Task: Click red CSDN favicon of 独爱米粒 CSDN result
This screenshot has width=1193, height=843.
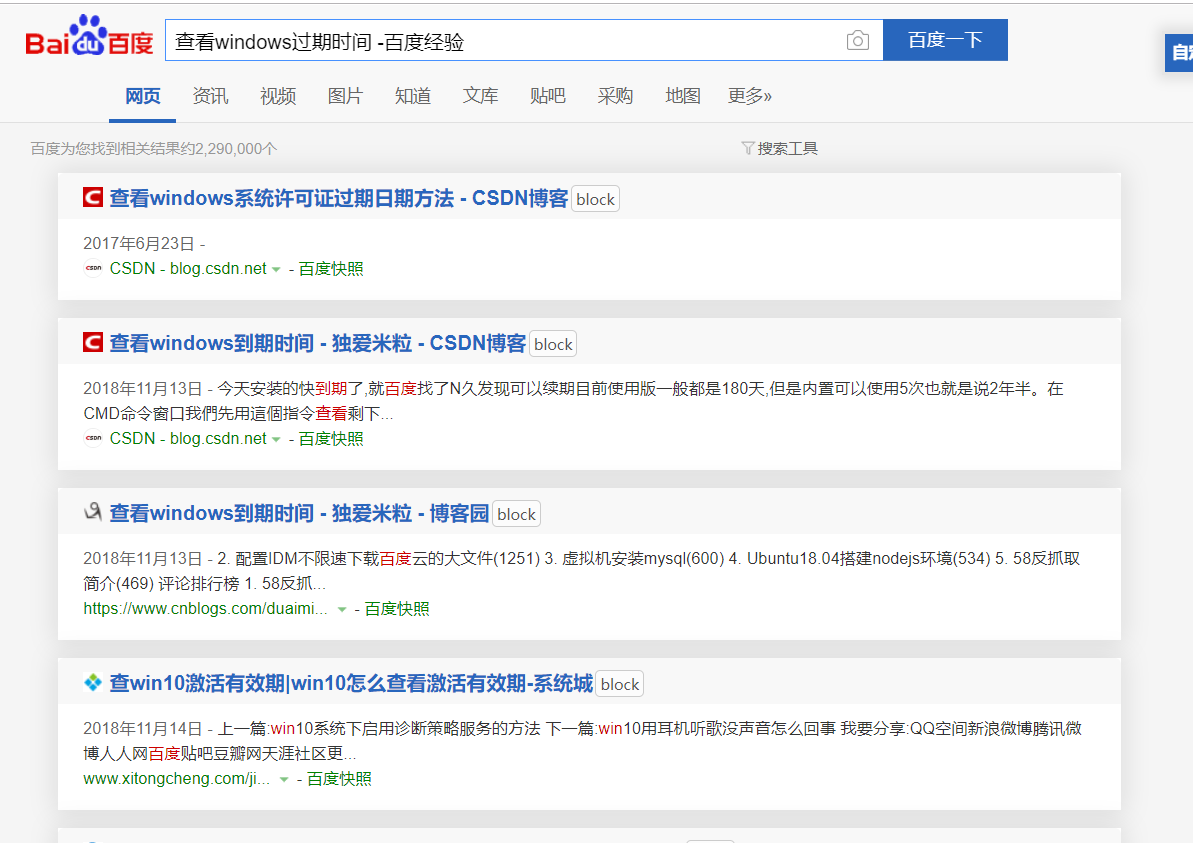Action: coord(93,342)
